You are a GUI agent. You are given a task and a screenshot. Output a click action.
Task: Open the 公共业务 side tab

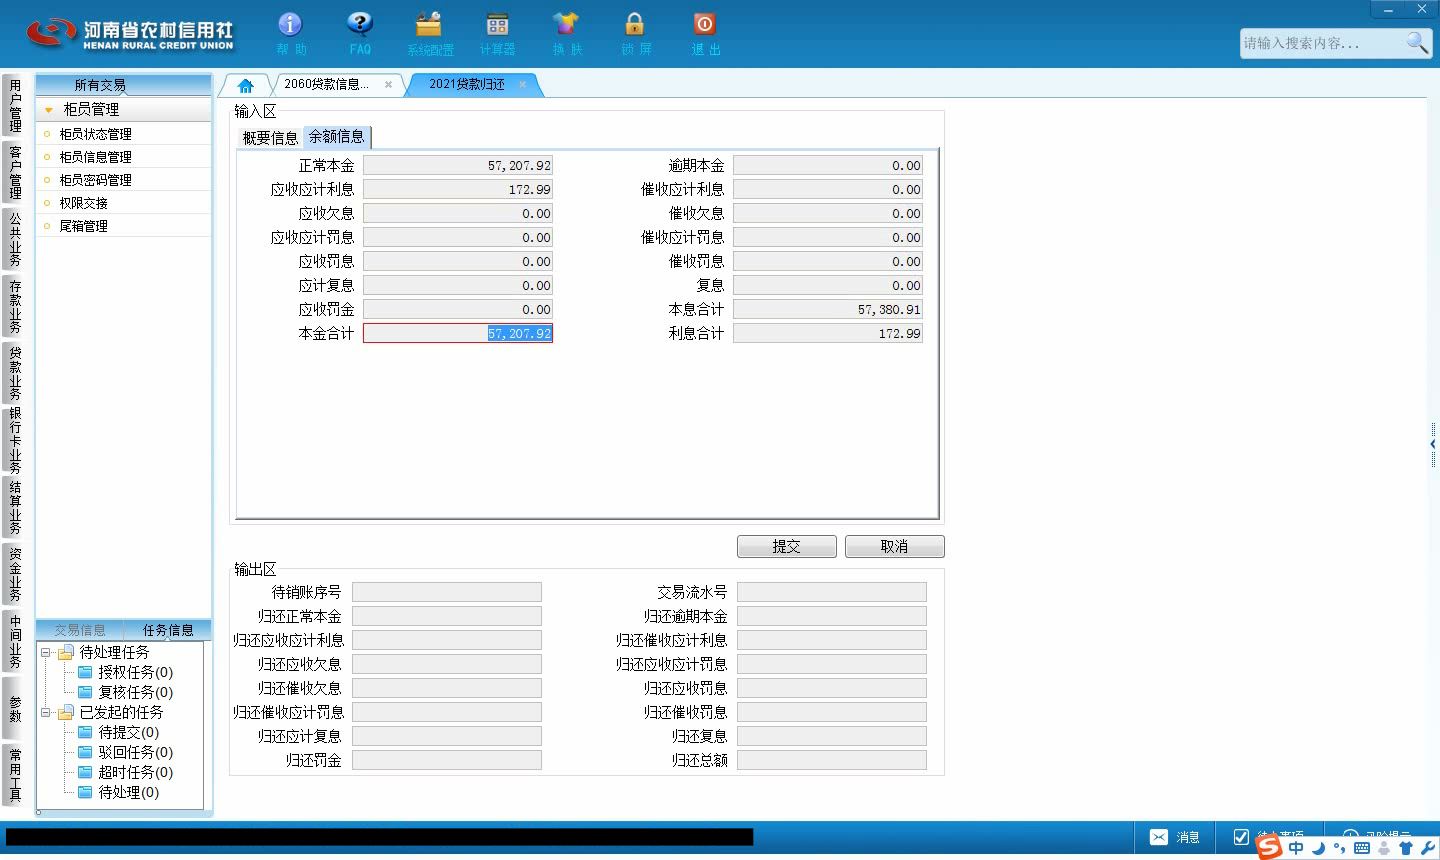(14, 239)
